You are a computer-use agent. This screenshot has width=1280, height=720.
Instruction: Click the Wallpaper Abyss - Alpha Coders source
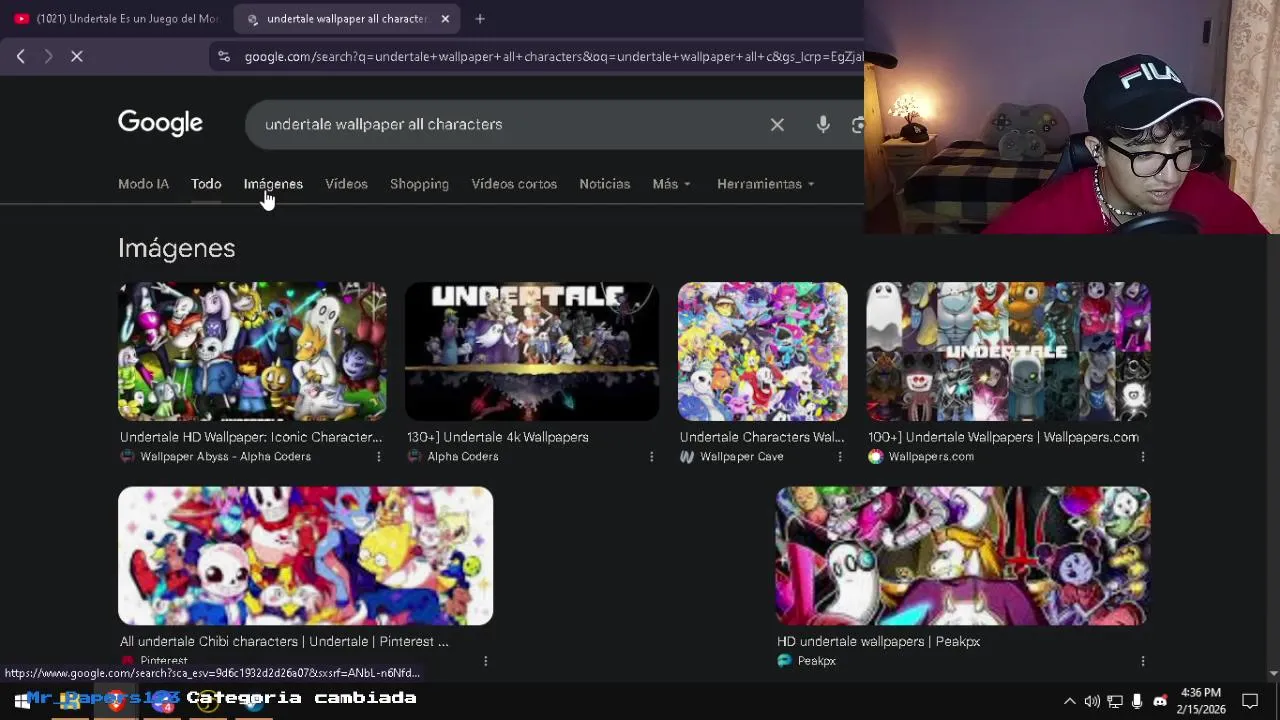[225, 457]
